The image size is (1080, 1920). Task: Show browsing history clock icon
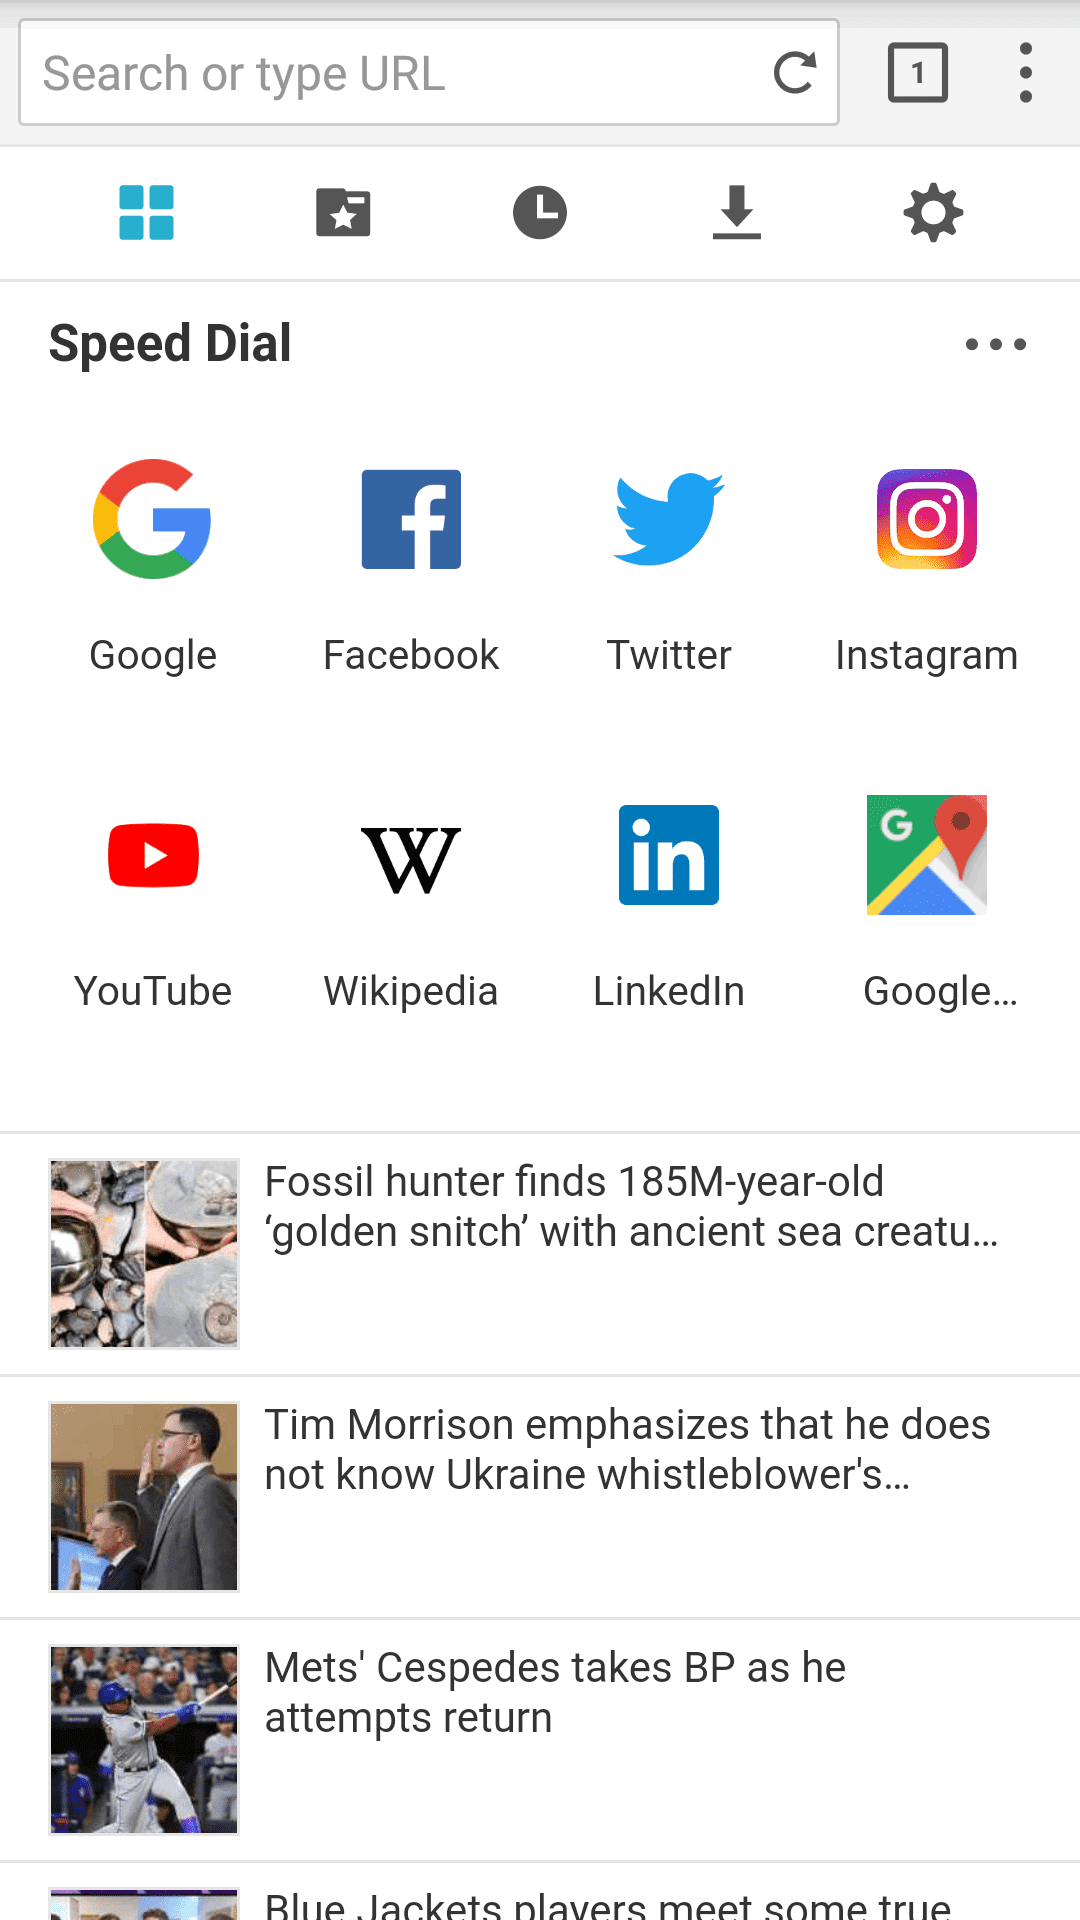point(540,213)
